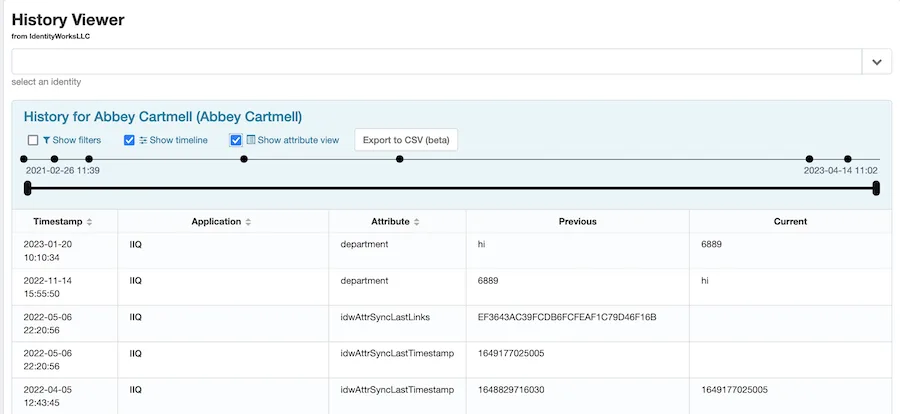Click the first timeline dot at the far left
Image resolution: width=900 pixels, height=414 pixels.
point(23,159)
